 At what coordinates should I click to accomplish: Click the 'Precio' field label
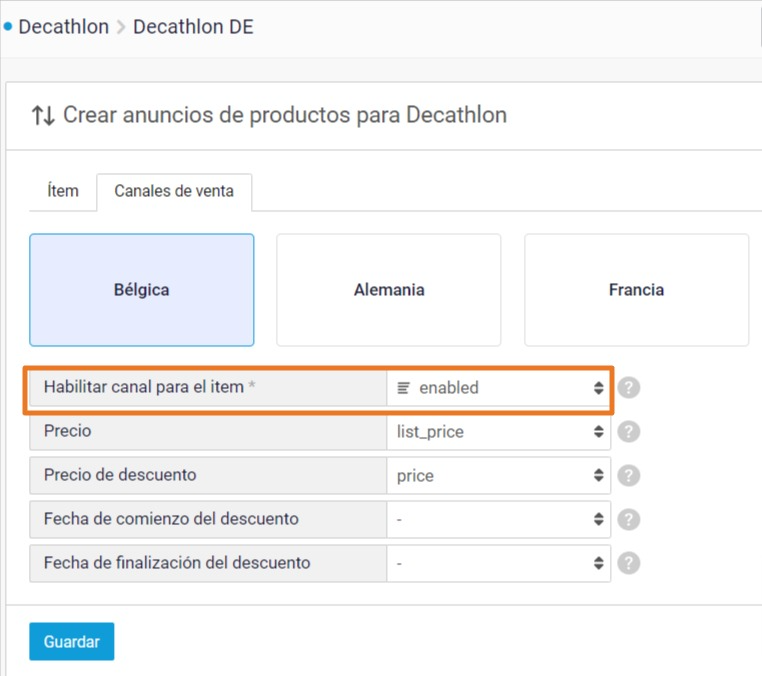point(68,431)
